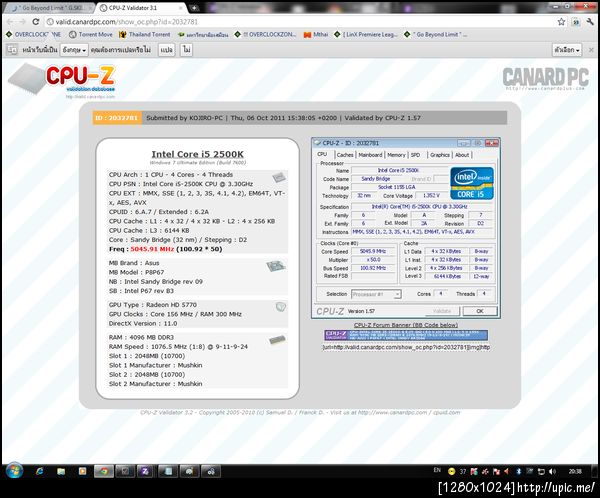Image resolution: width=600 pixels, height=498 pixels.
Task: Open the [ LinX Premiere Leag... bookmark
Action: 366,34
